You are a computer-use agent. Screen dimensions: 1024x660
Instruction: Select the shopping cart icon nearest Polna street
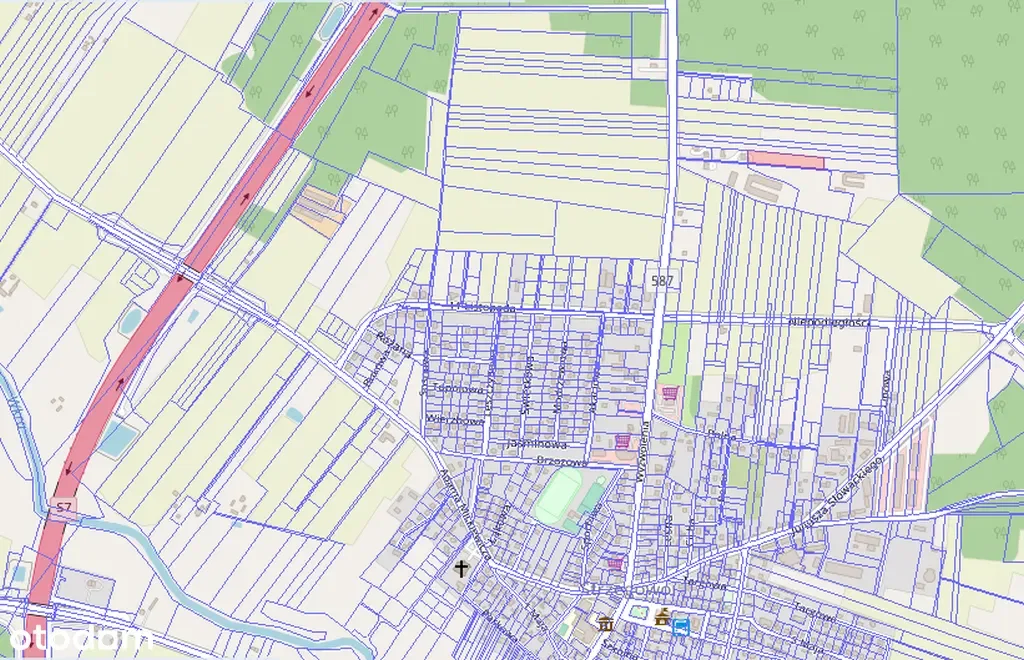[670, 394]
